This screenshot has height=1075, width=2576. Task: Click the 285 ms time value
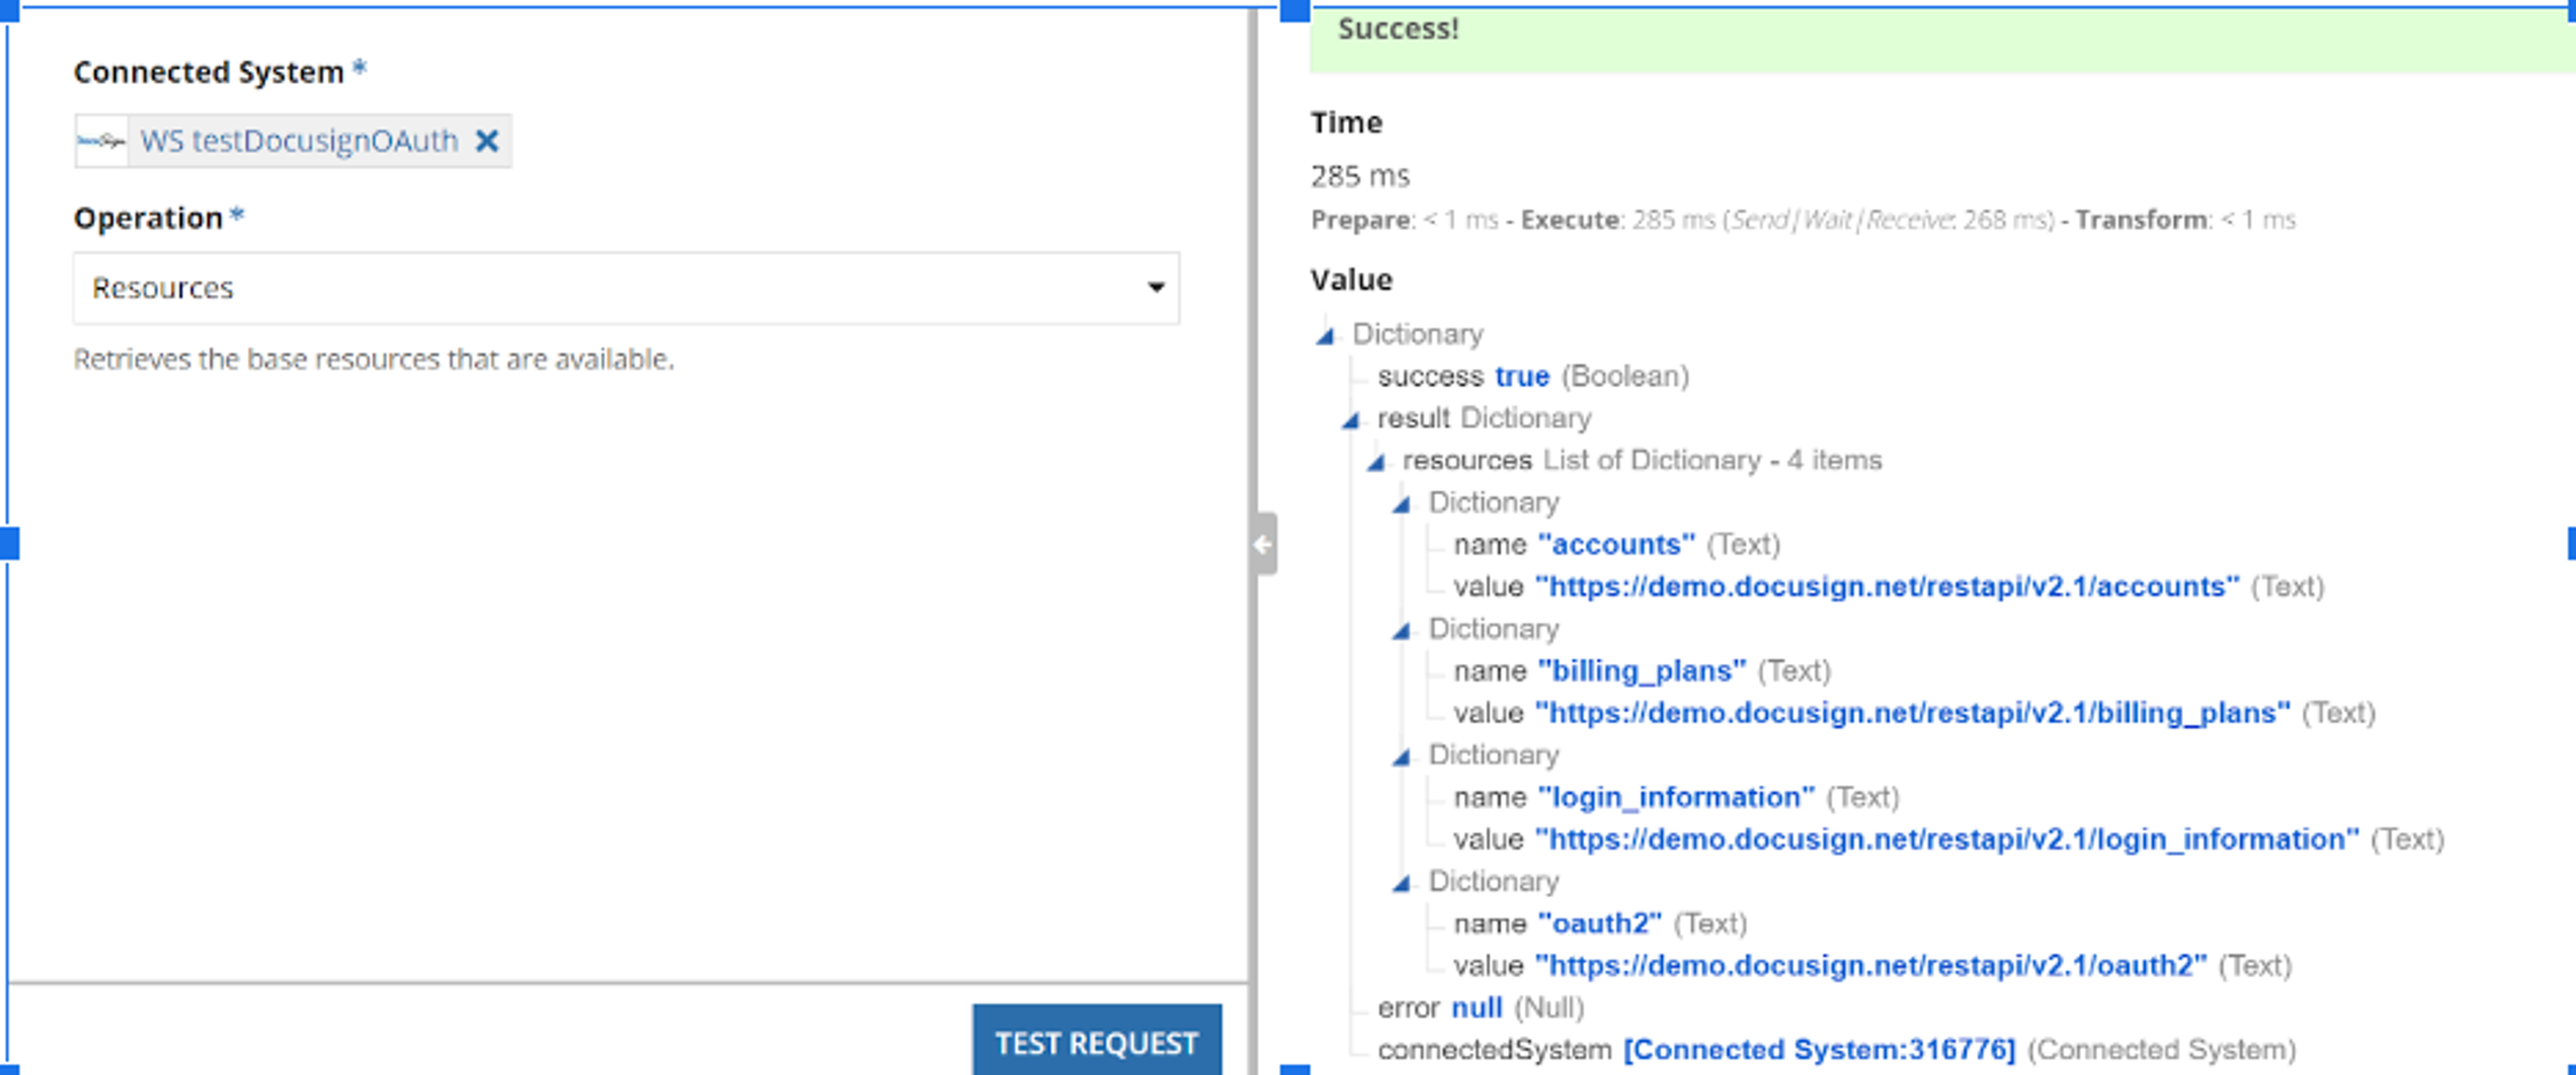tap(1360, 176)
